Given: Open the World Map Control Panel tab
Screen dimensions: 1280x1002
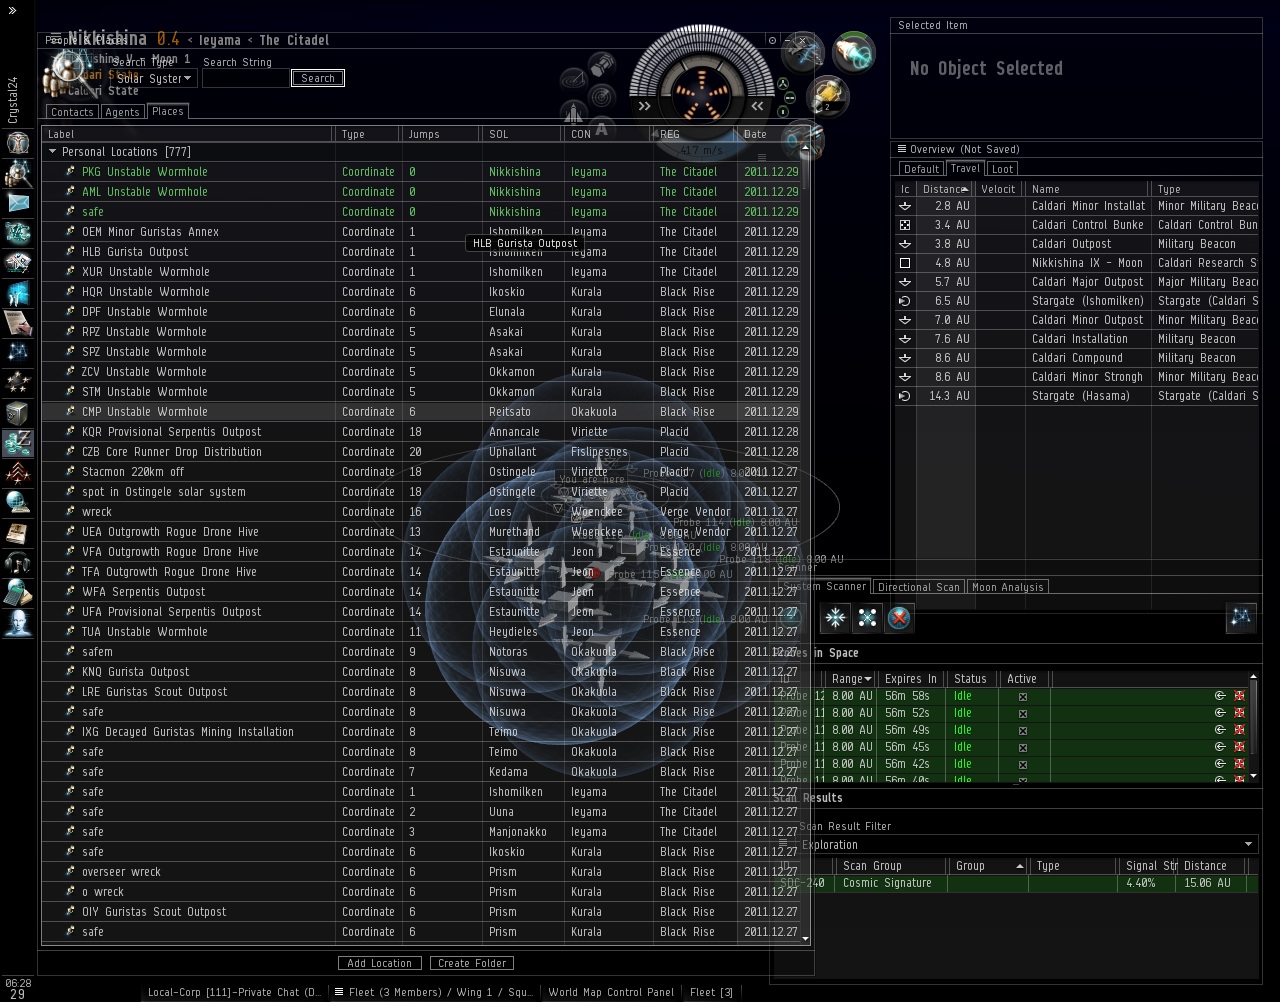Looking at the screenshot, I should click(x=611, y=992).
